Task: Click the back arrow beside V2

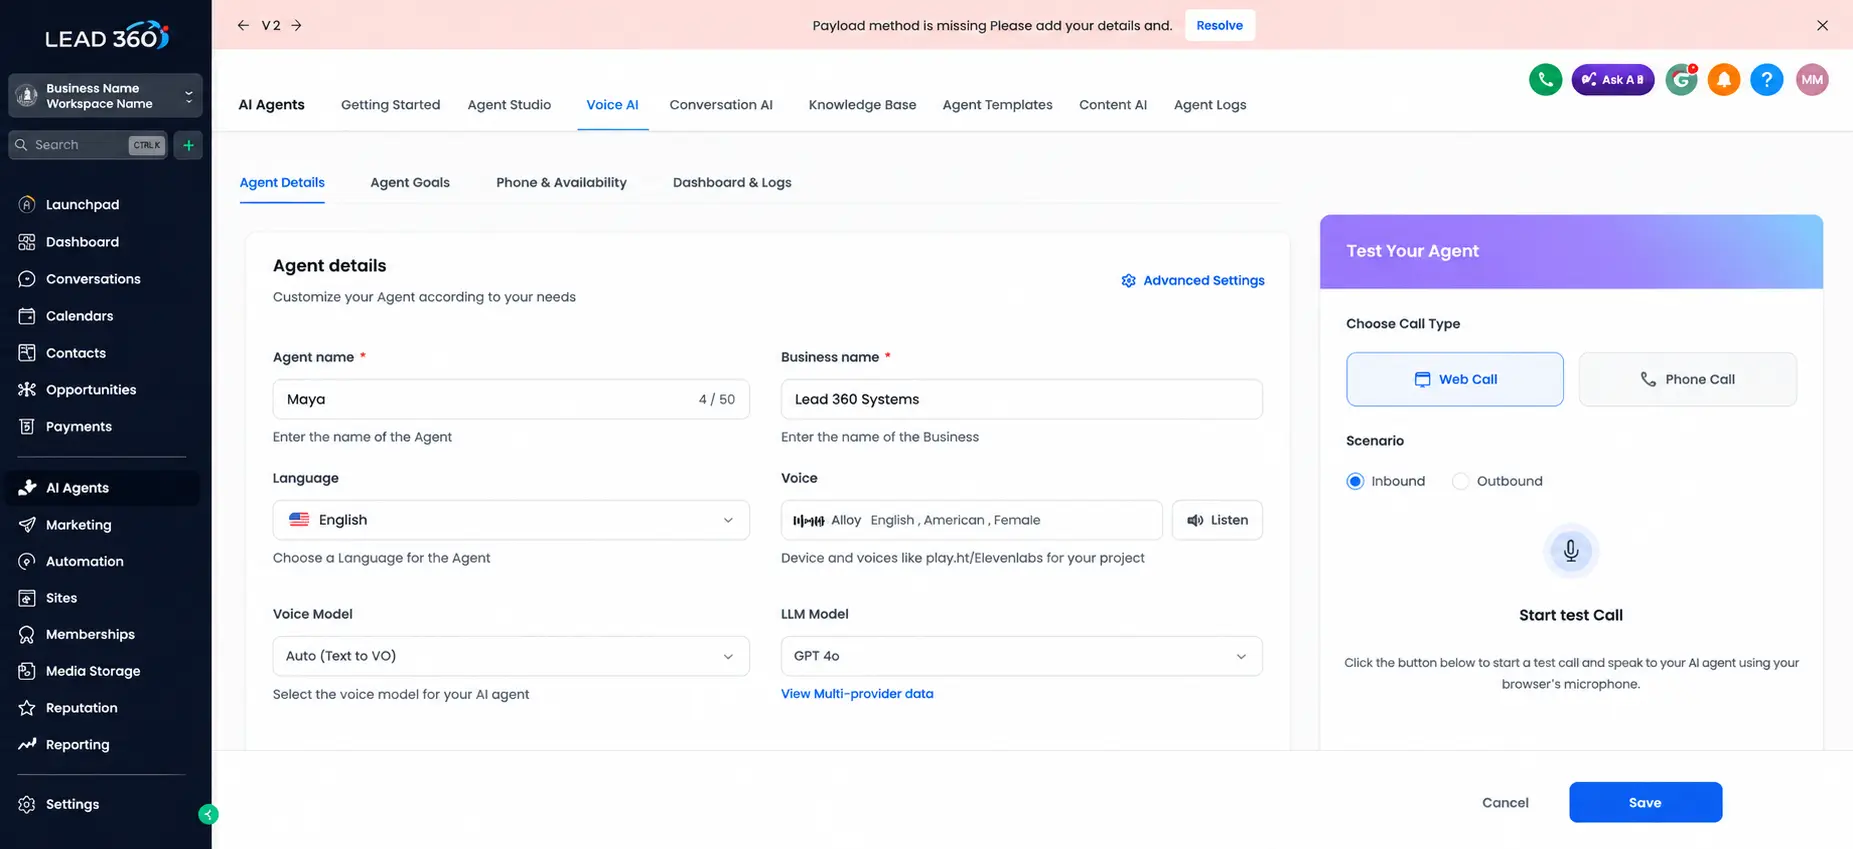Action: coord(243,25)
